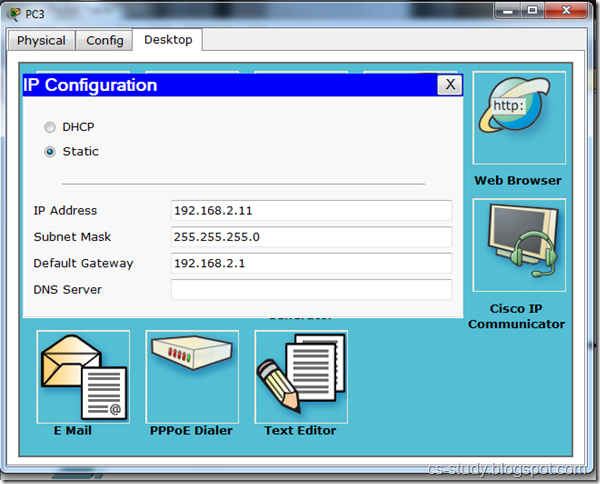Close the IP Configuration dialog with X
This screenshot has width=600, height=484.
450,85
